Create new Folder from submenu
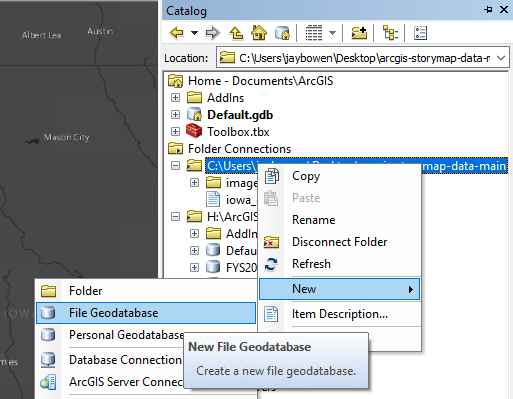 (x=146, y=291)
